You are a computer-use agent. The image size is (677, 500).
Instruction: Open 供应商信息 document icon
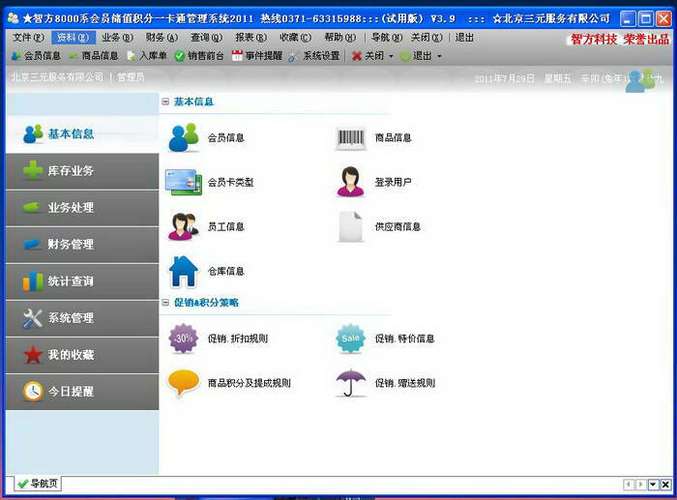tap(350, 227)
